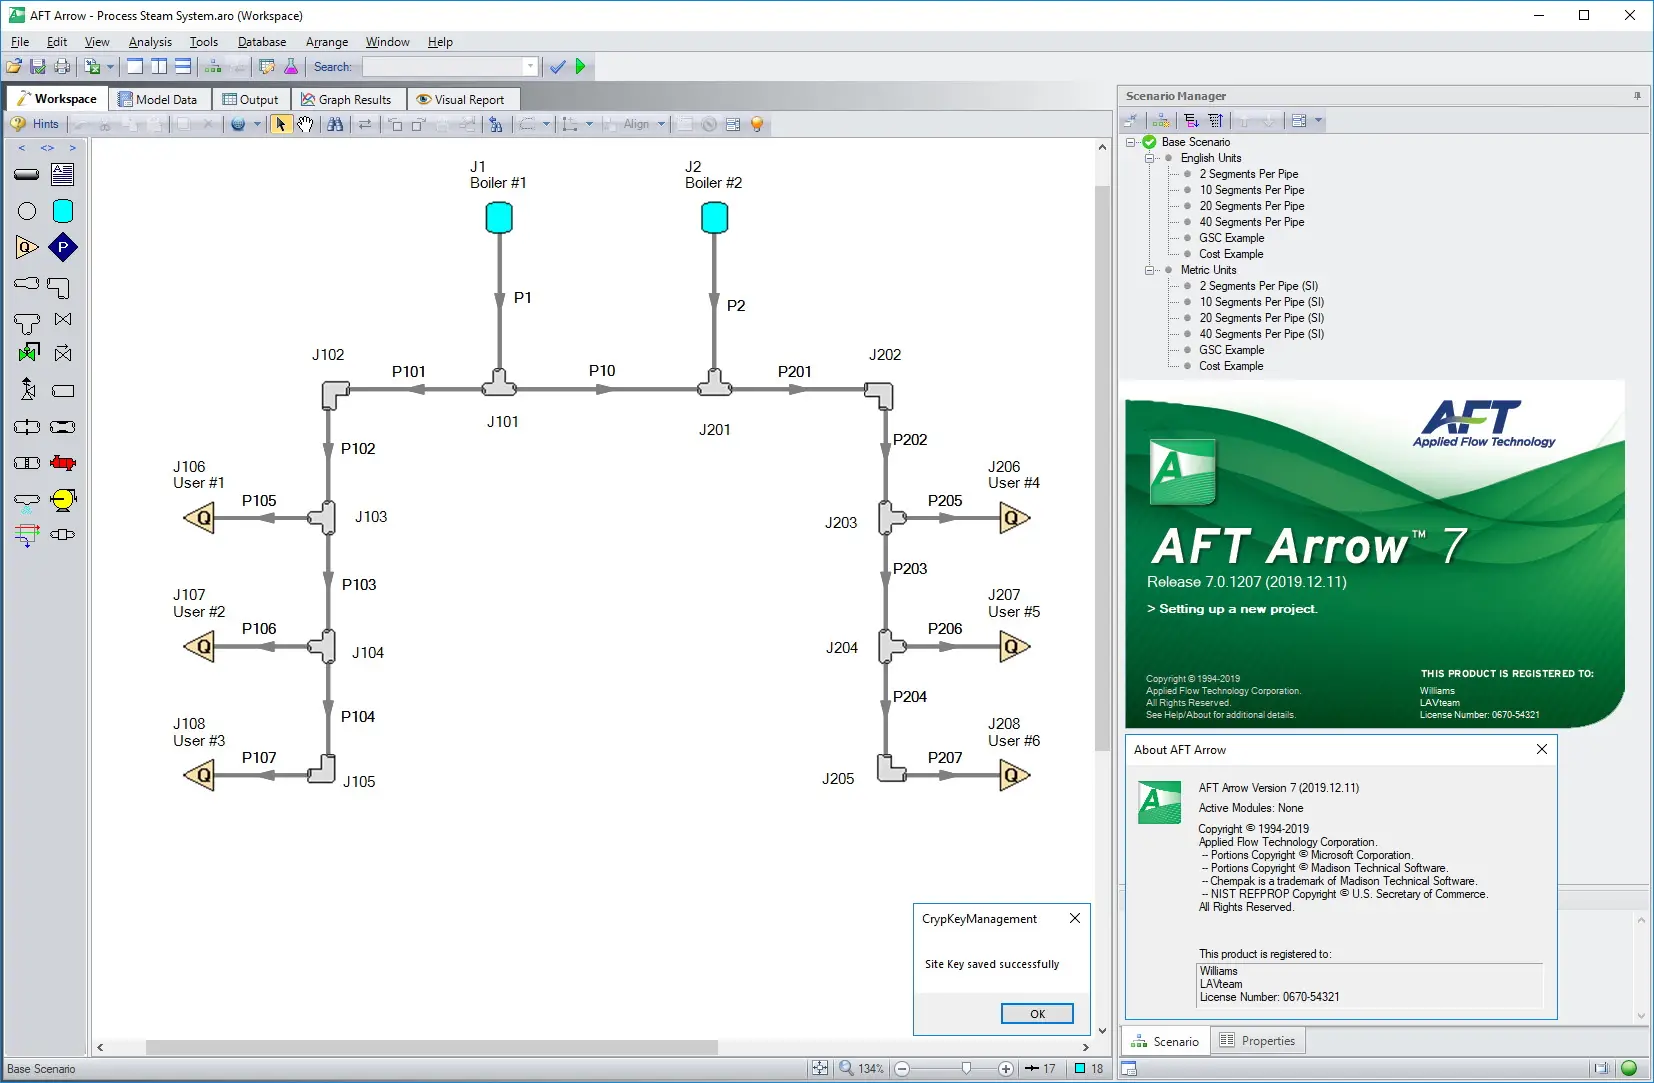1654x1083 pixels.
Task: Select 40 Segments Per Pipe (SI) scenario
Action: click(1261, 334)
